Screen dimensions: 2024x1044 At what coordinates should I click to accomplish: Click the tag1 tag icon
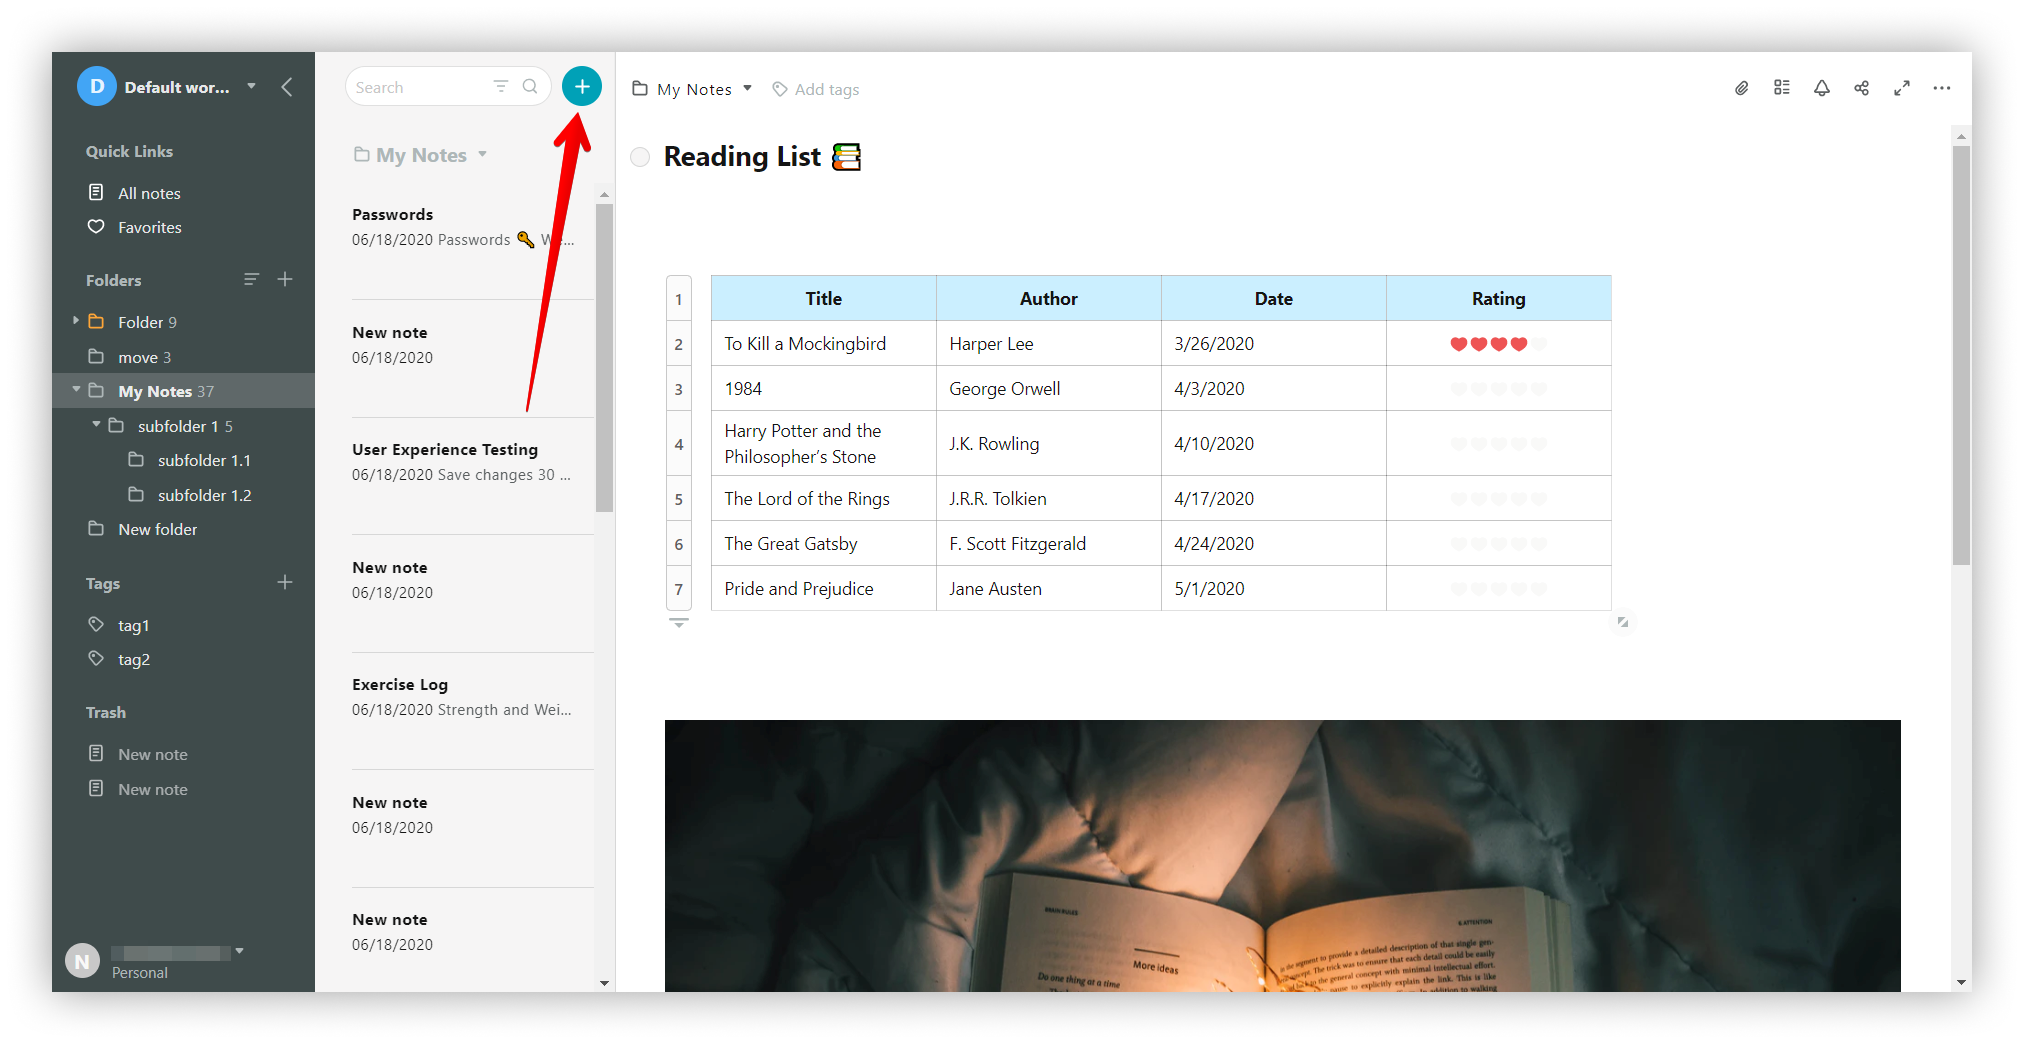click(96, 624)
